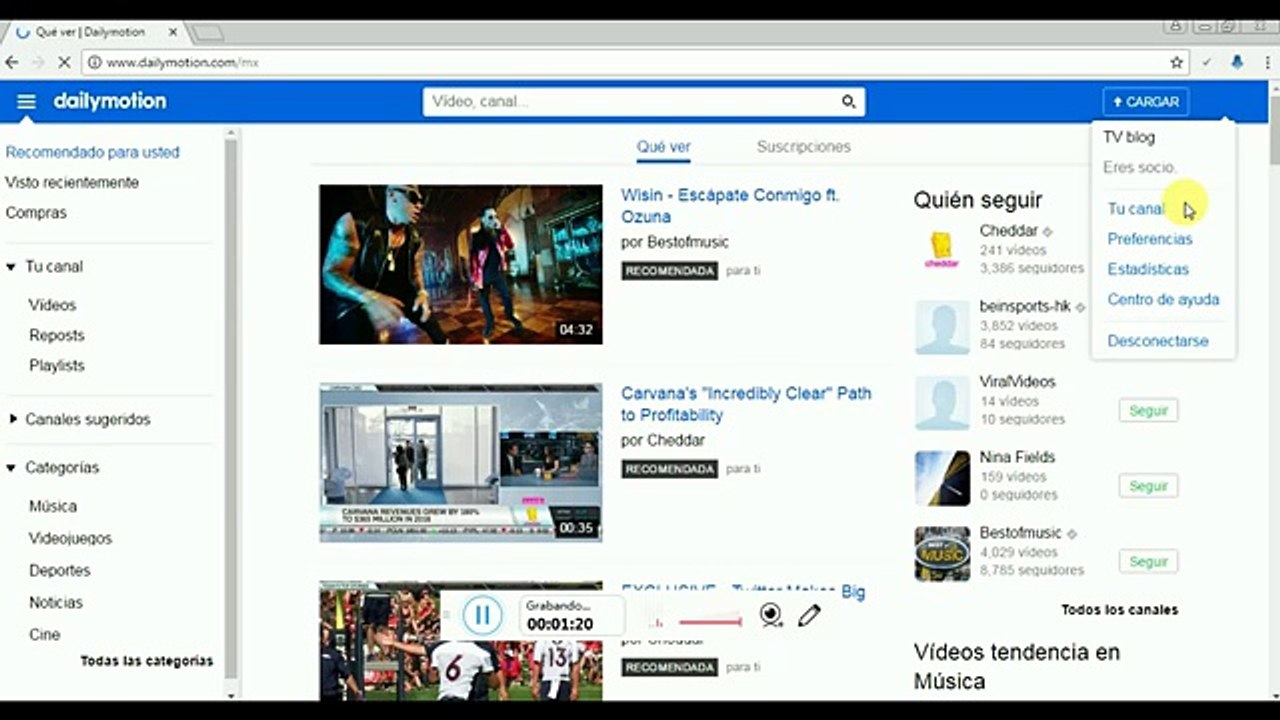Screen dimensions: 1280x720
Task: Click the recorder audio level slider
Action: click(710, 622)
